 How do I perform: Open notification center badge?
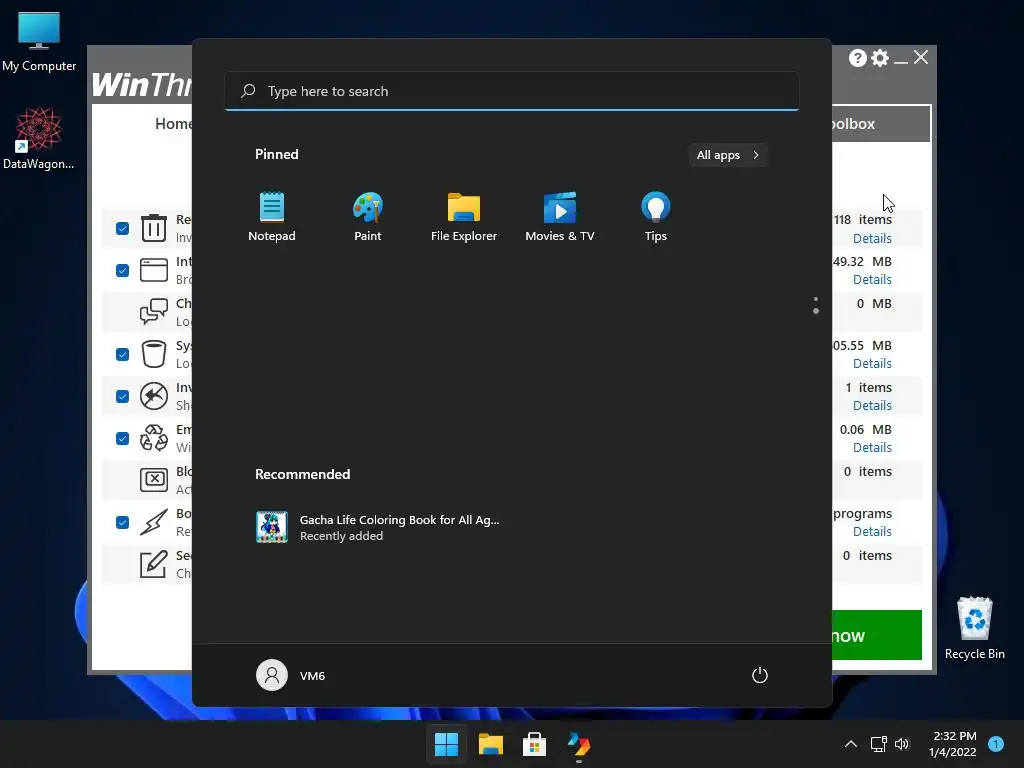(996, 744)
